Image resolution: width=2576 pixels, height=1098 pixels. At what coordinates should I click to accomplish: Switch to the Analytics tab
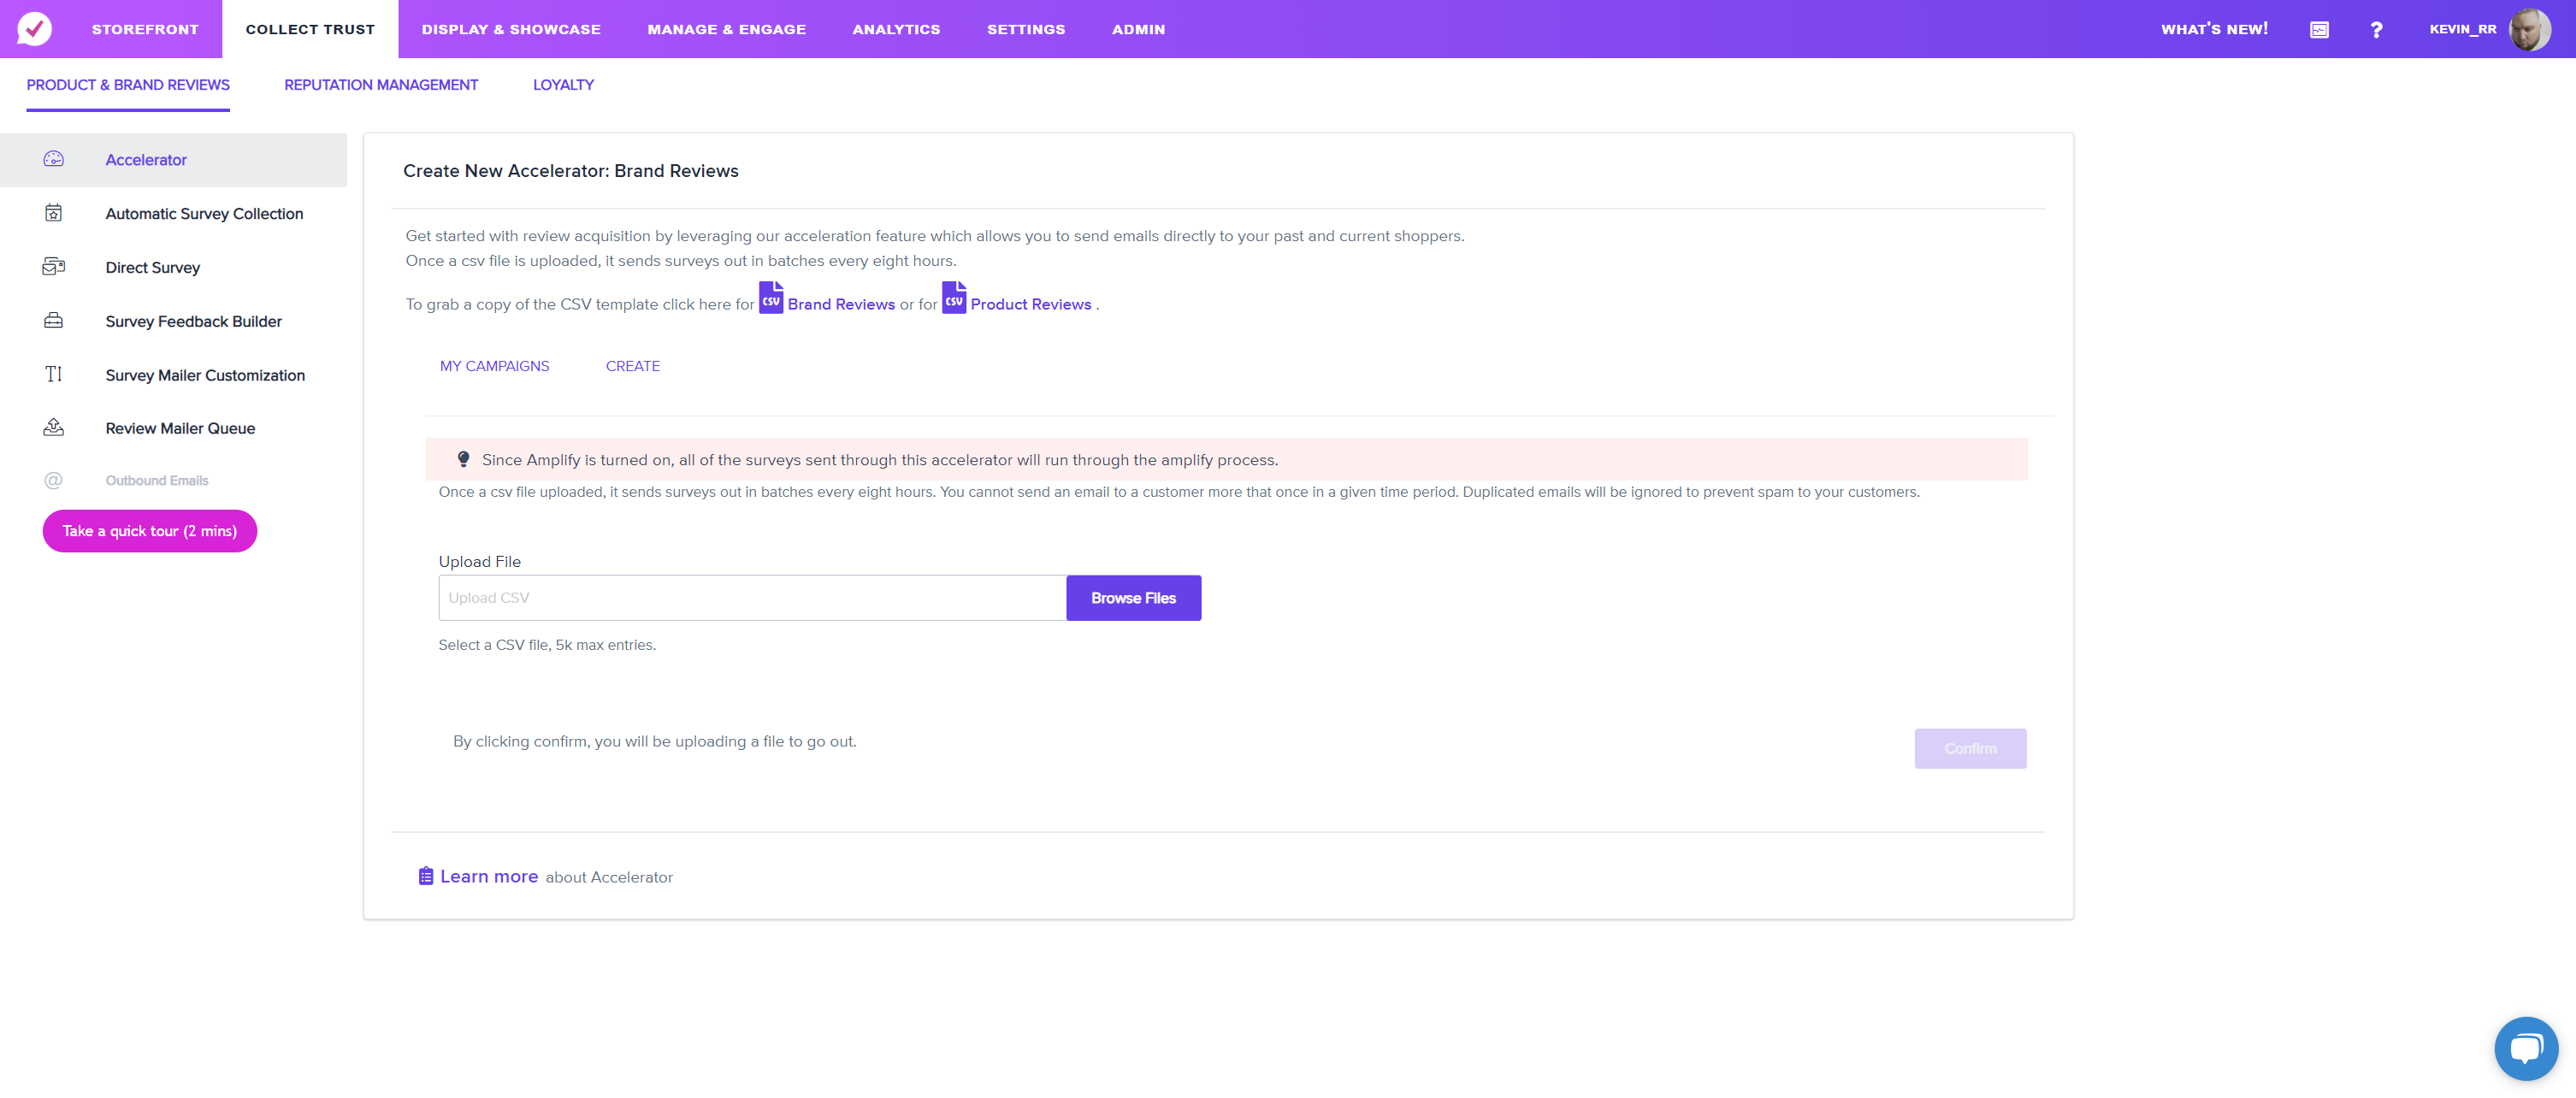[x=896, y=29]
